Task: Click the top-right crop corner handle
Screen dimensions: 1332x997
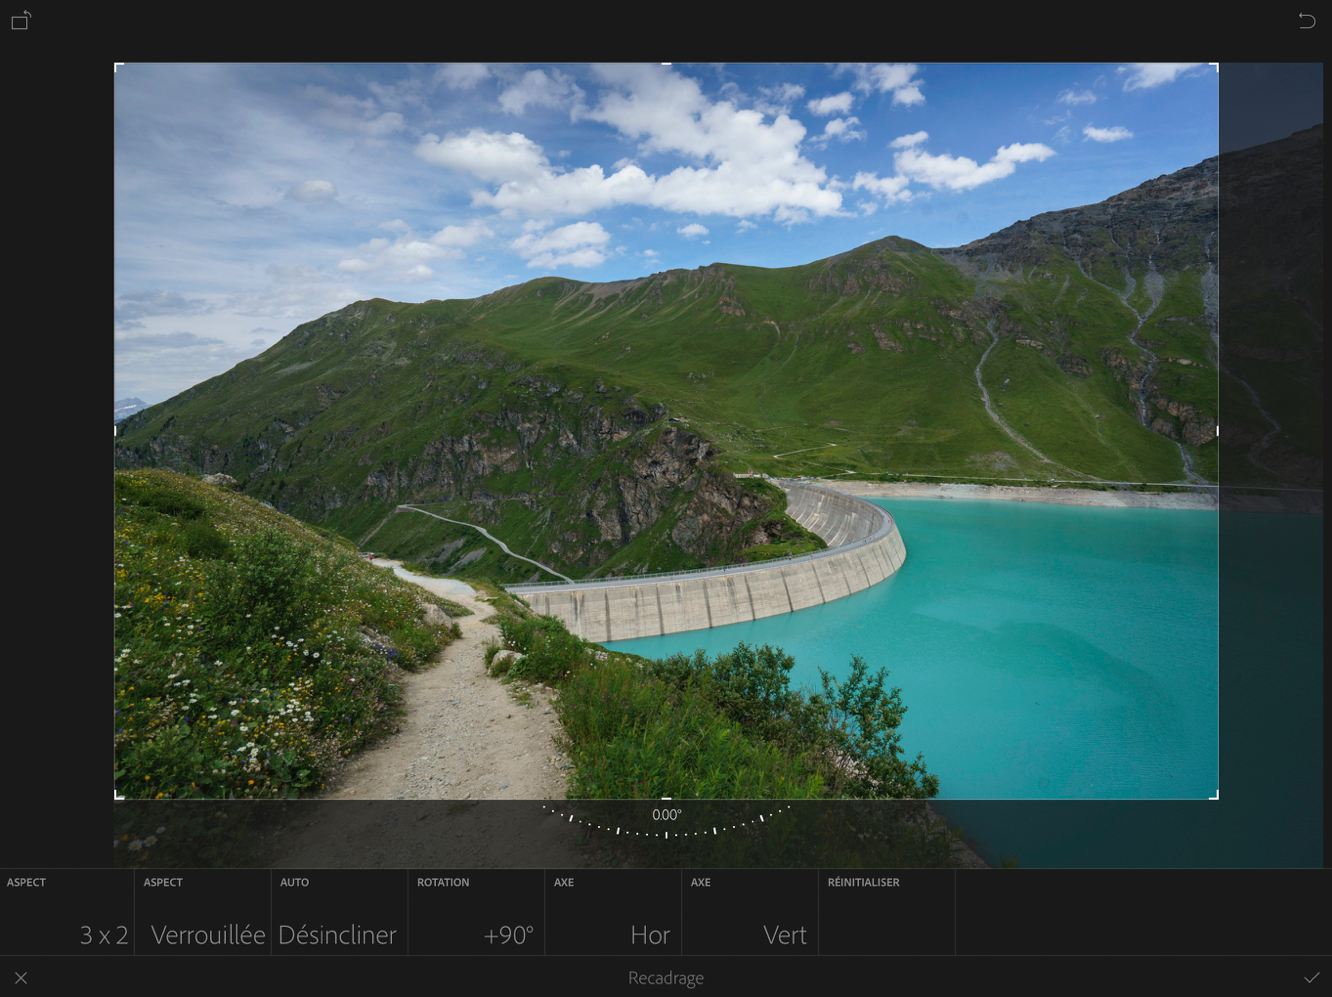Action: coord(1214,67)
